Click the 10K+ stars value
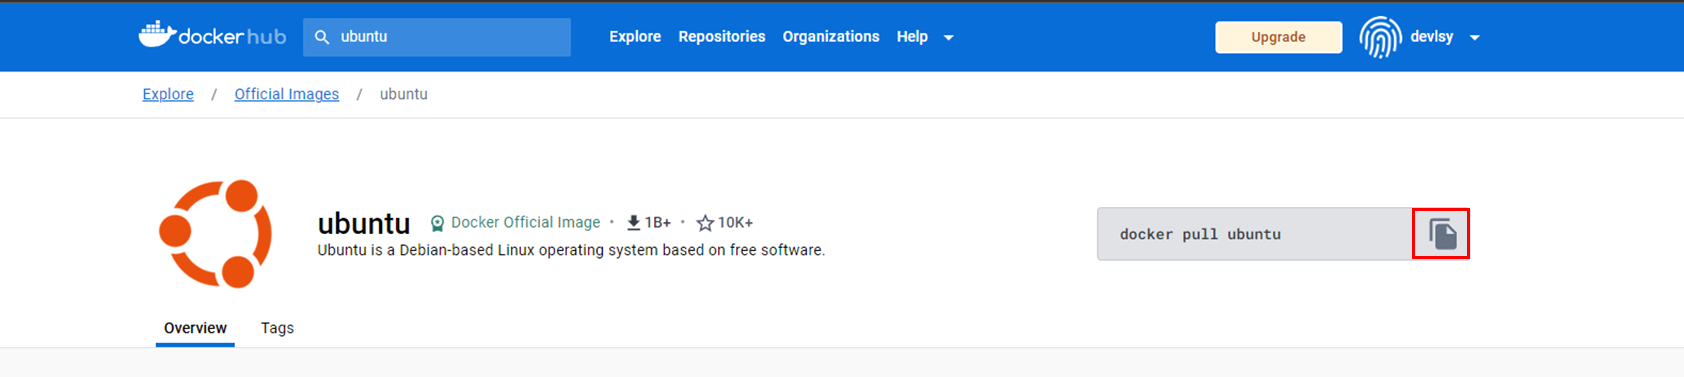The height and width of the screenshot is (377, 1684). tap(735, 223)
